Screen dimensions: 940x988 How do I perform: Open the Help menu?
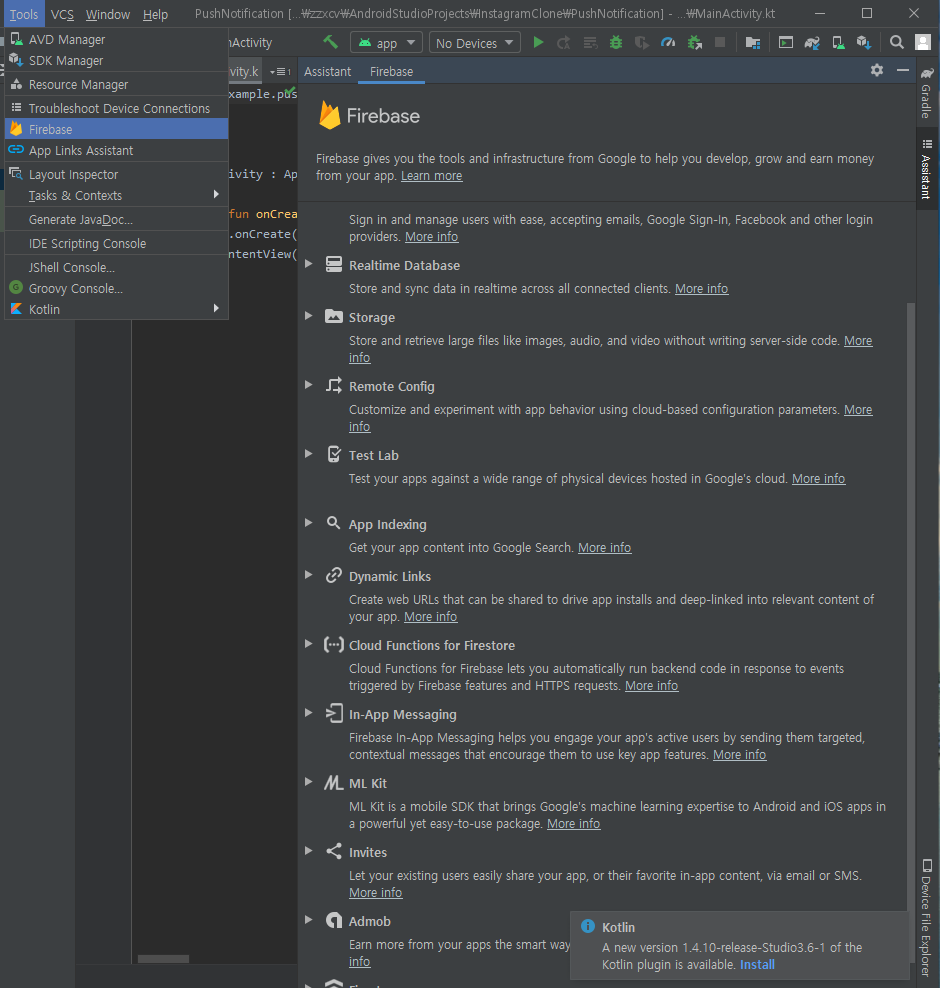tap(155, 14)
